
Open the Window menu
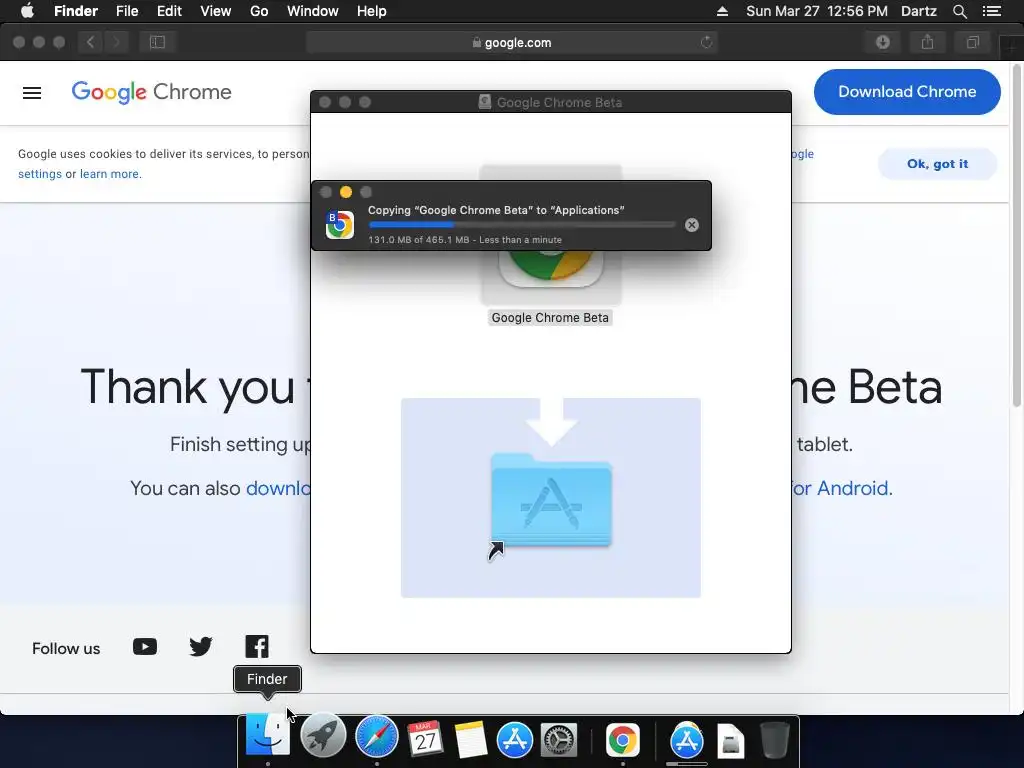(x=313, y=11)
